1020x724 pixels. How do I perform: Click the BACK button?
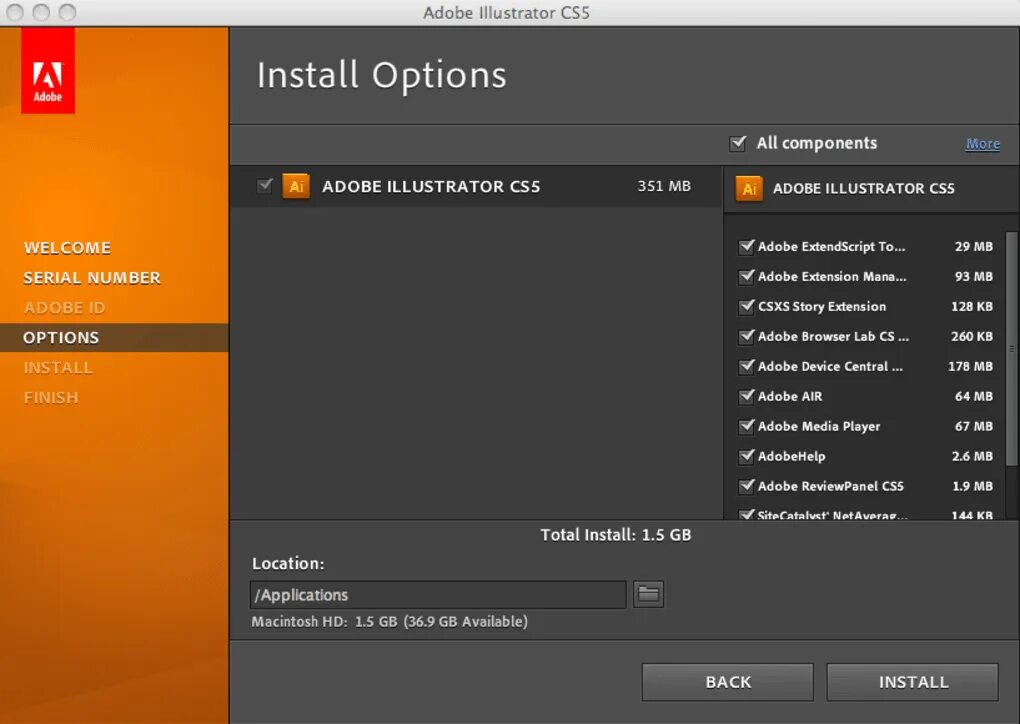tap(727, 682)
